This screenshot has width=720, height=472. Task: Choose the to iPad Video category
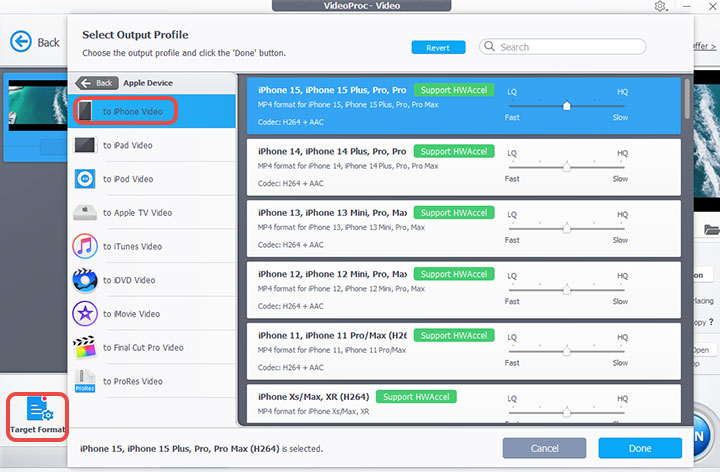coord(152,145)
